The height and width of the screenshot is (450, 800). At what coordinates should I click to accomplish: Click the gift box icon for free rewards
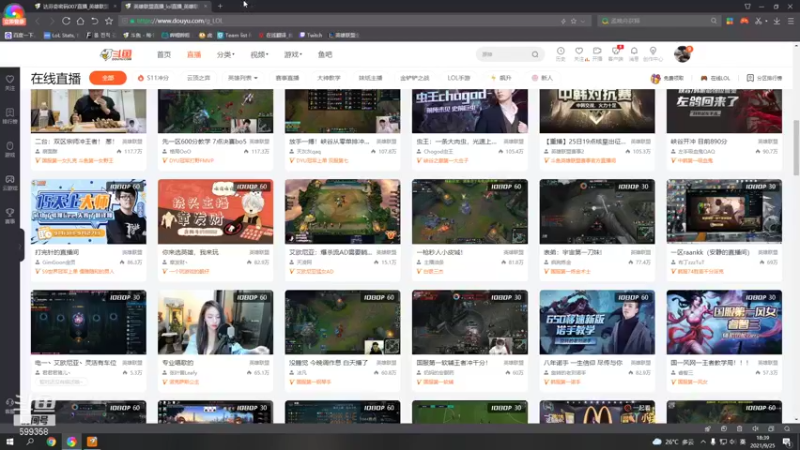(655, 78)
